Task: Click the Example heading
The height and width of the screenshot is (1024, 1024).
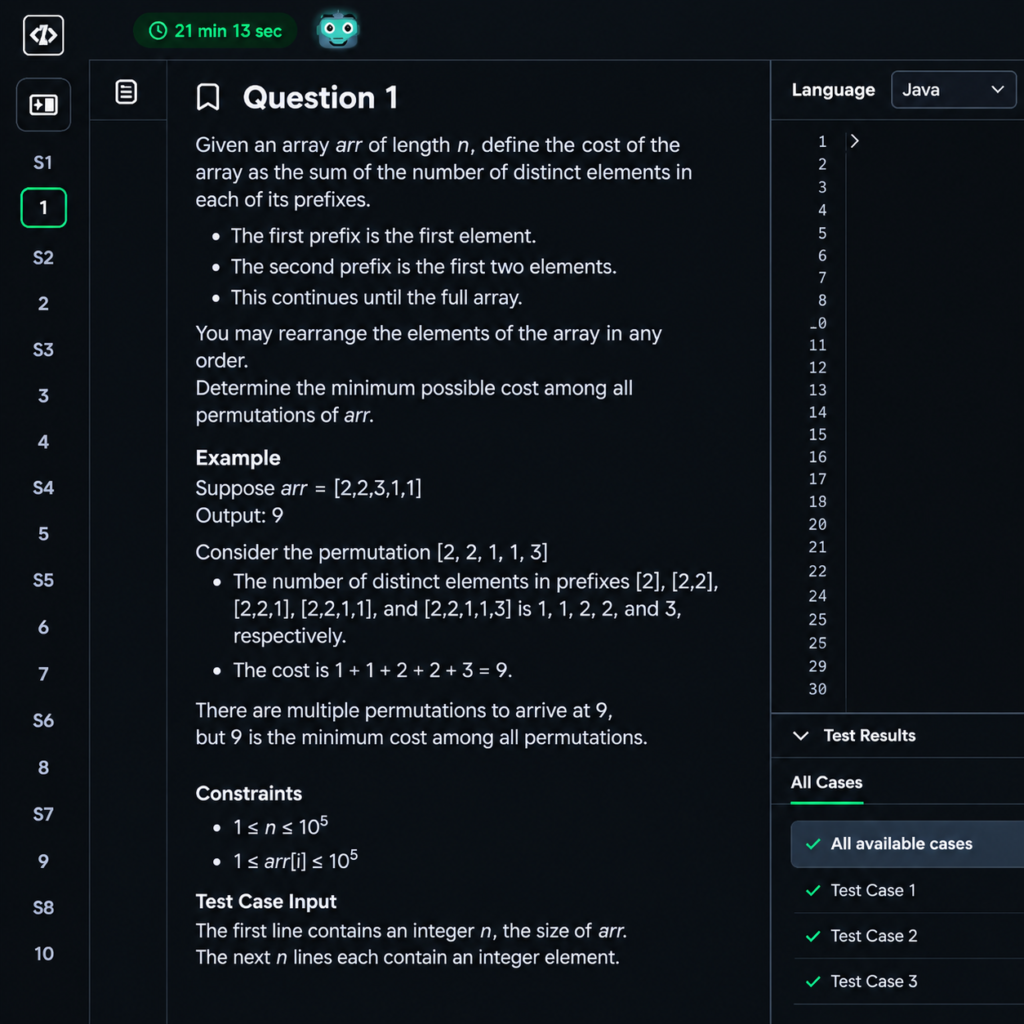Action: pyautogui.click(x=238, y=458)
